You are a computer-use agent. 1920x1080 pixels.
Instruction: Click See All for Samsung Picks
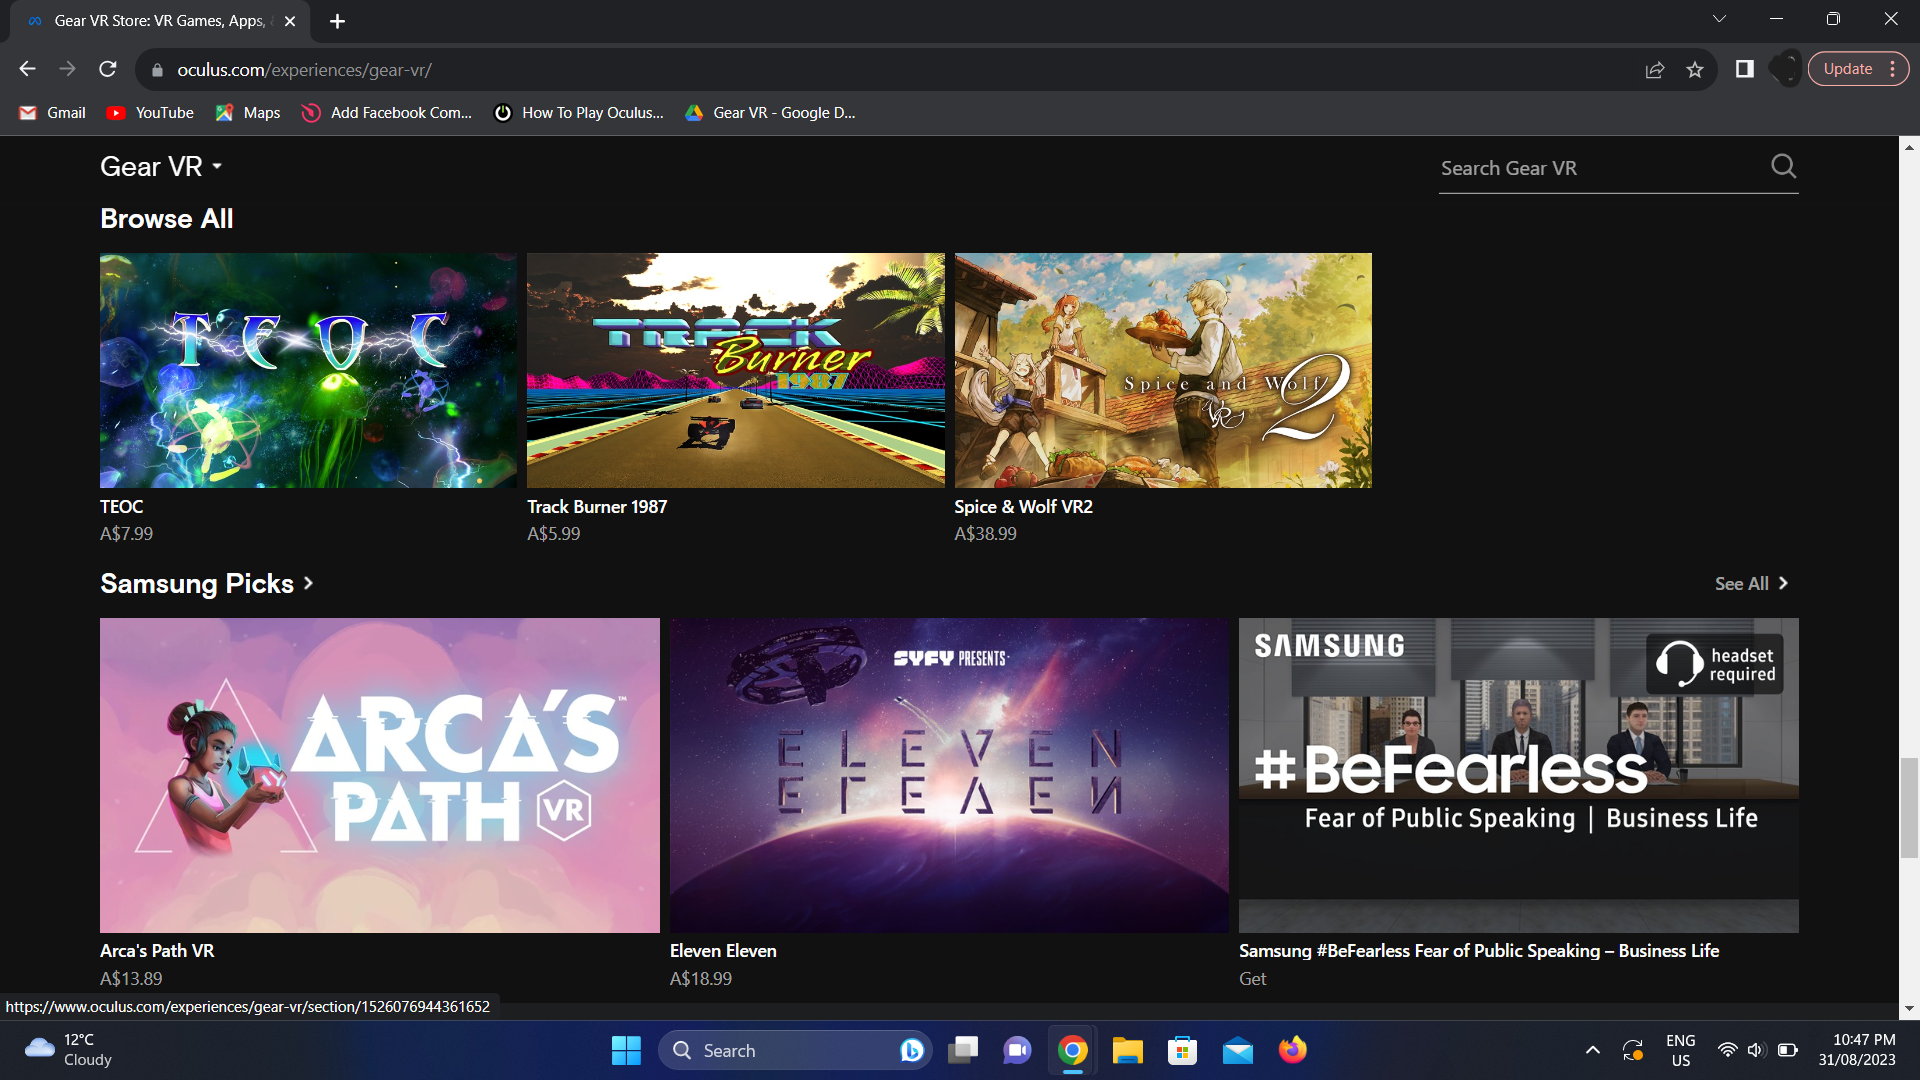1751,583
